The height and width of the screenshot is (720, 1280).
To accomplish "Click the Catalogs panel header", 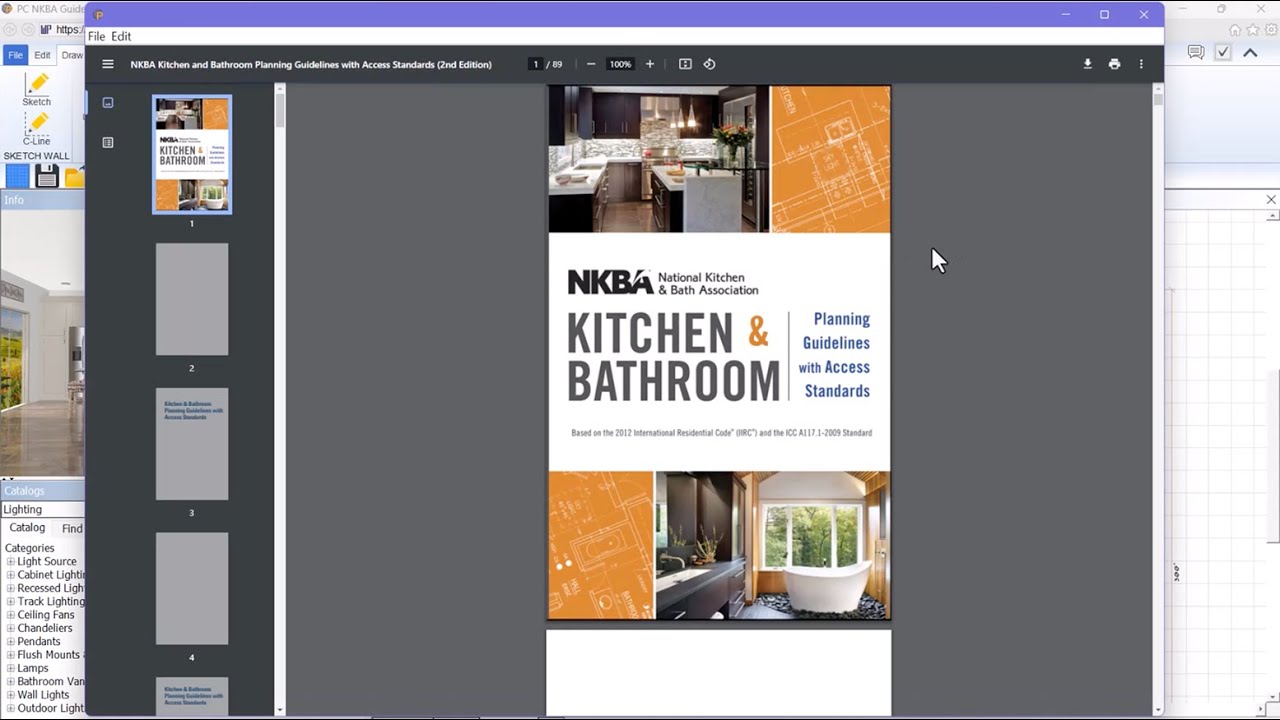I will (43, 491).
